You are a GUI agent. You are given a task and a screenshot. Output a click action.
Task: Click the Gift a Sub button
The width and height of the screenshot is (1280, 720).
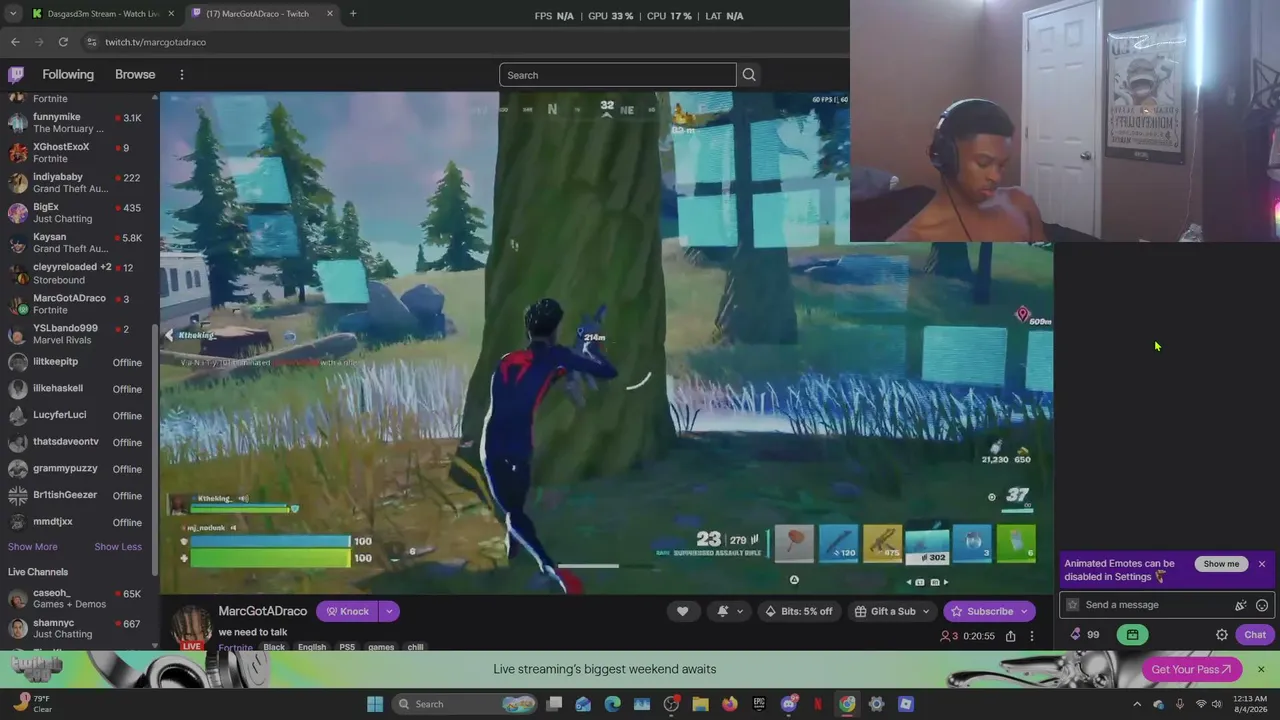tap(885, 611)
